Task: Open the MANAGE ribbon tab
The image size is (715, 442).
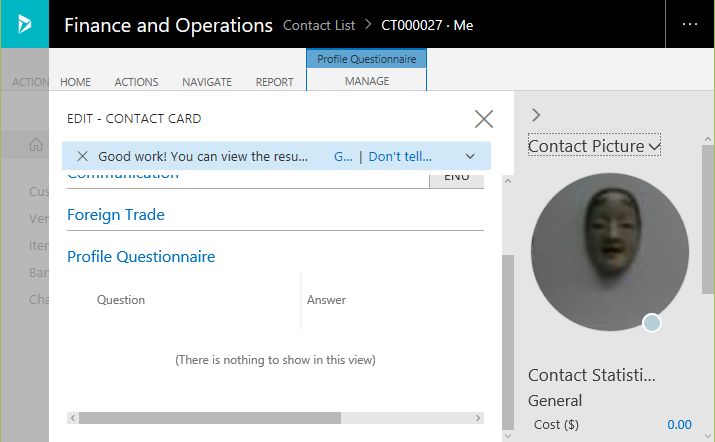Action: [367, 81]
